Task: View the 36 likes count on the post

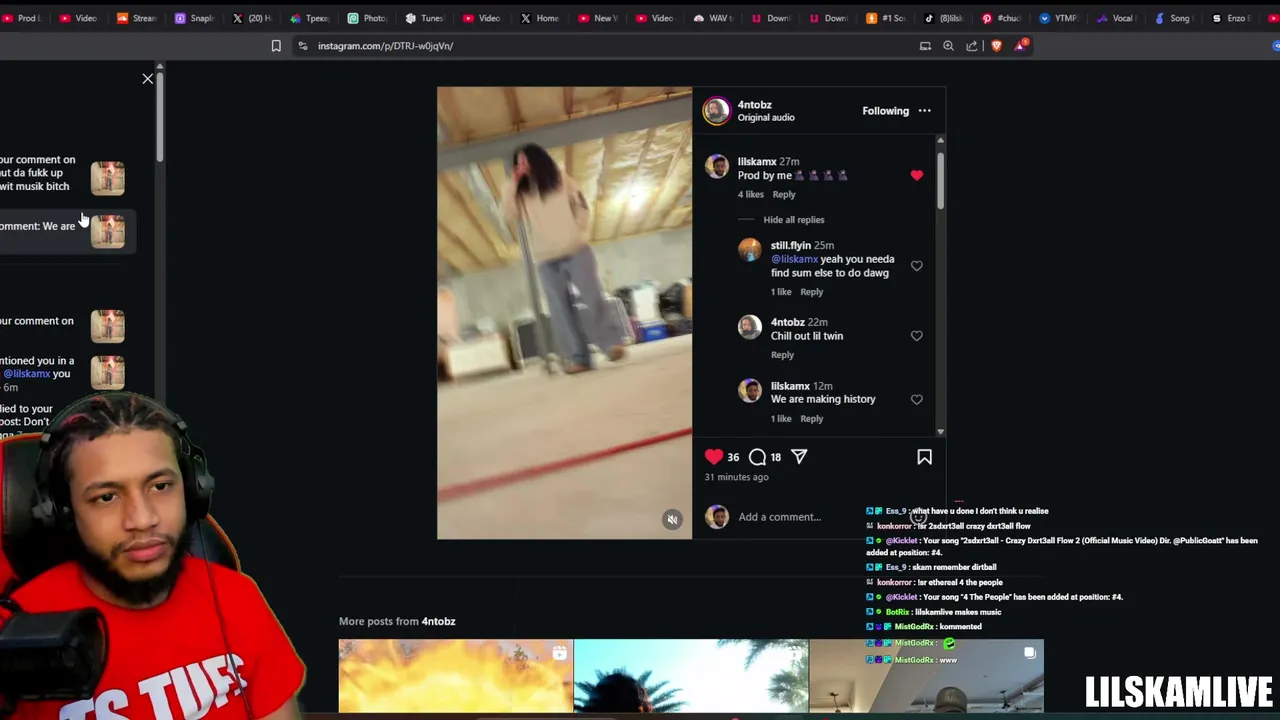Action: (733, 457)
